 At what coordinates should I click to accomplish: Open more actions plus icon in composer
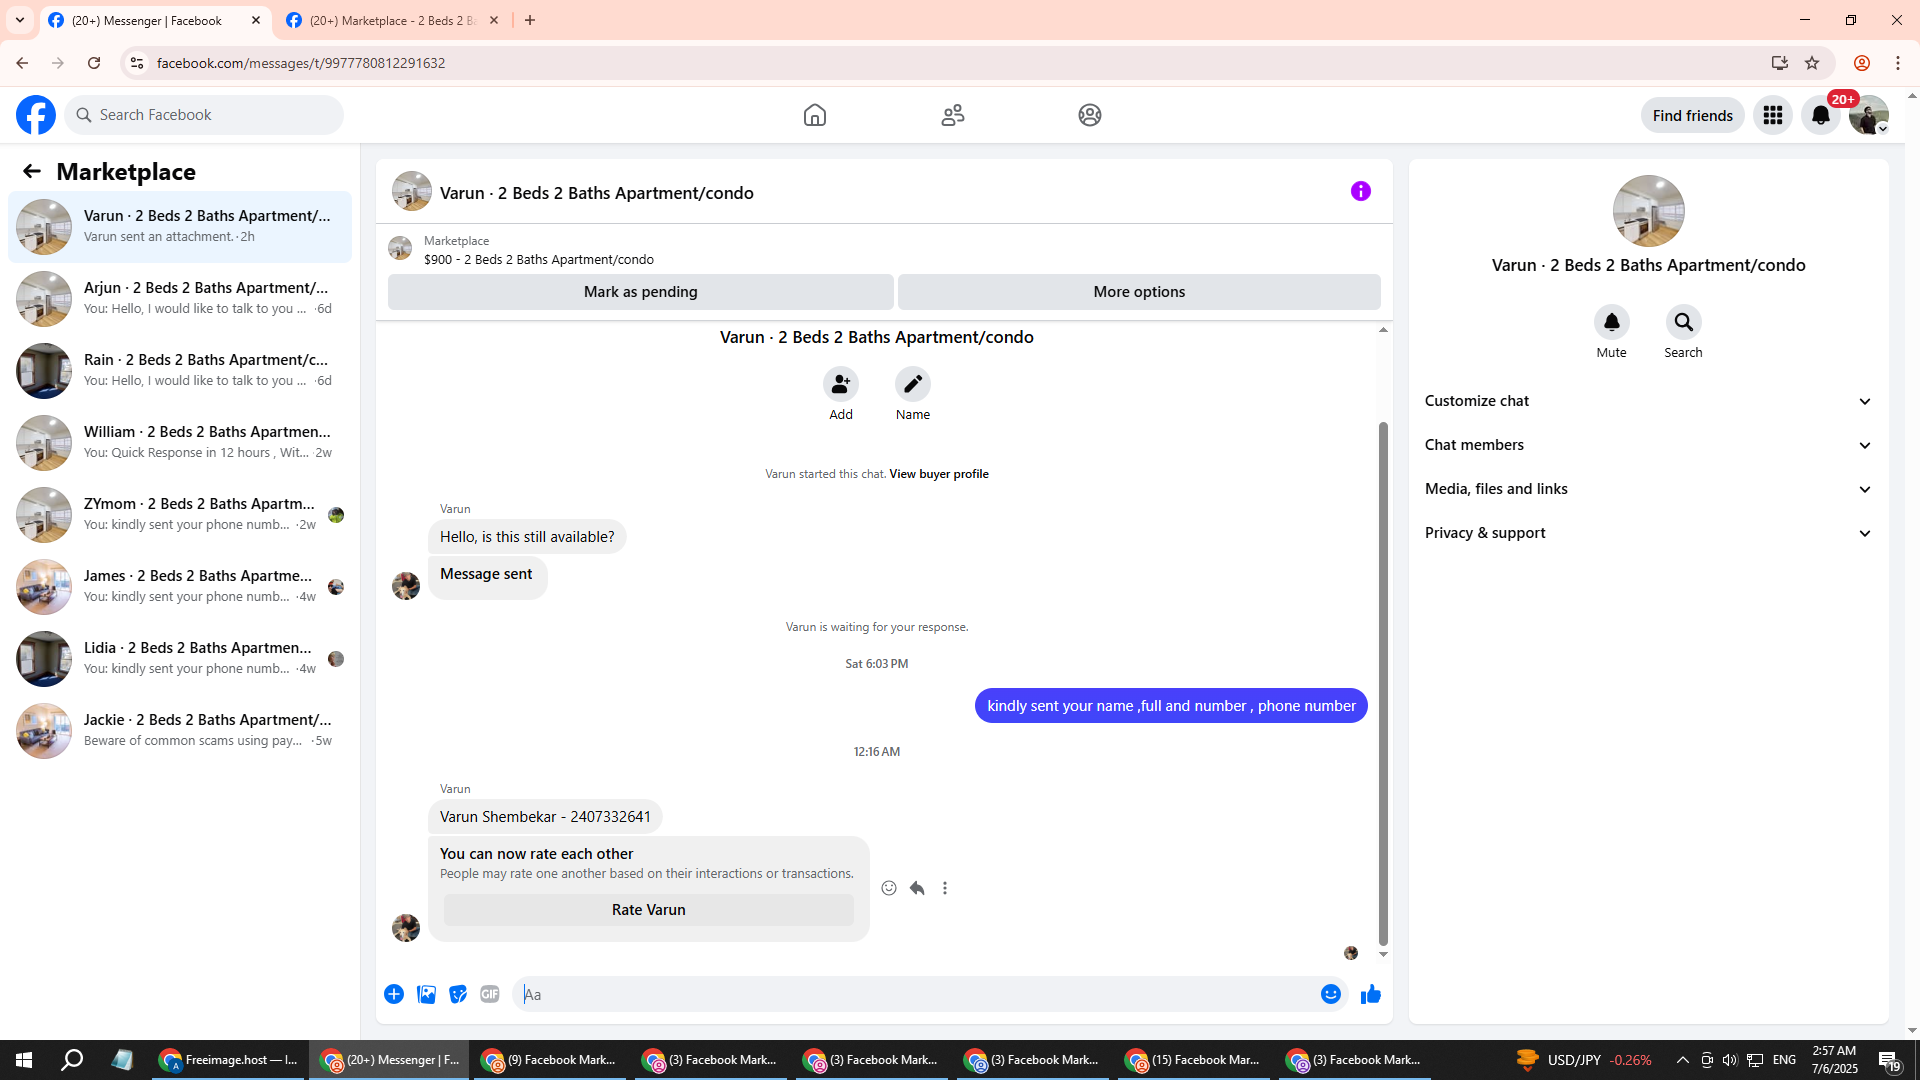click(394, 994)
